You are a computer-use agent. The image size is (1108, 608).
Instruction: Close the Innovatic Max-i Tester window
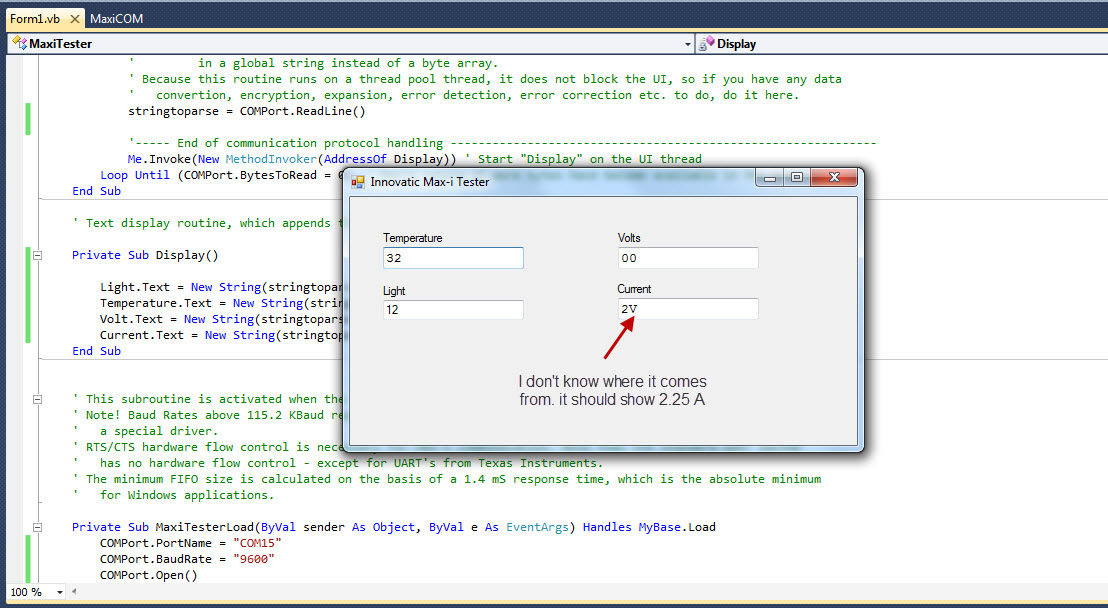(x=834, y=177)
